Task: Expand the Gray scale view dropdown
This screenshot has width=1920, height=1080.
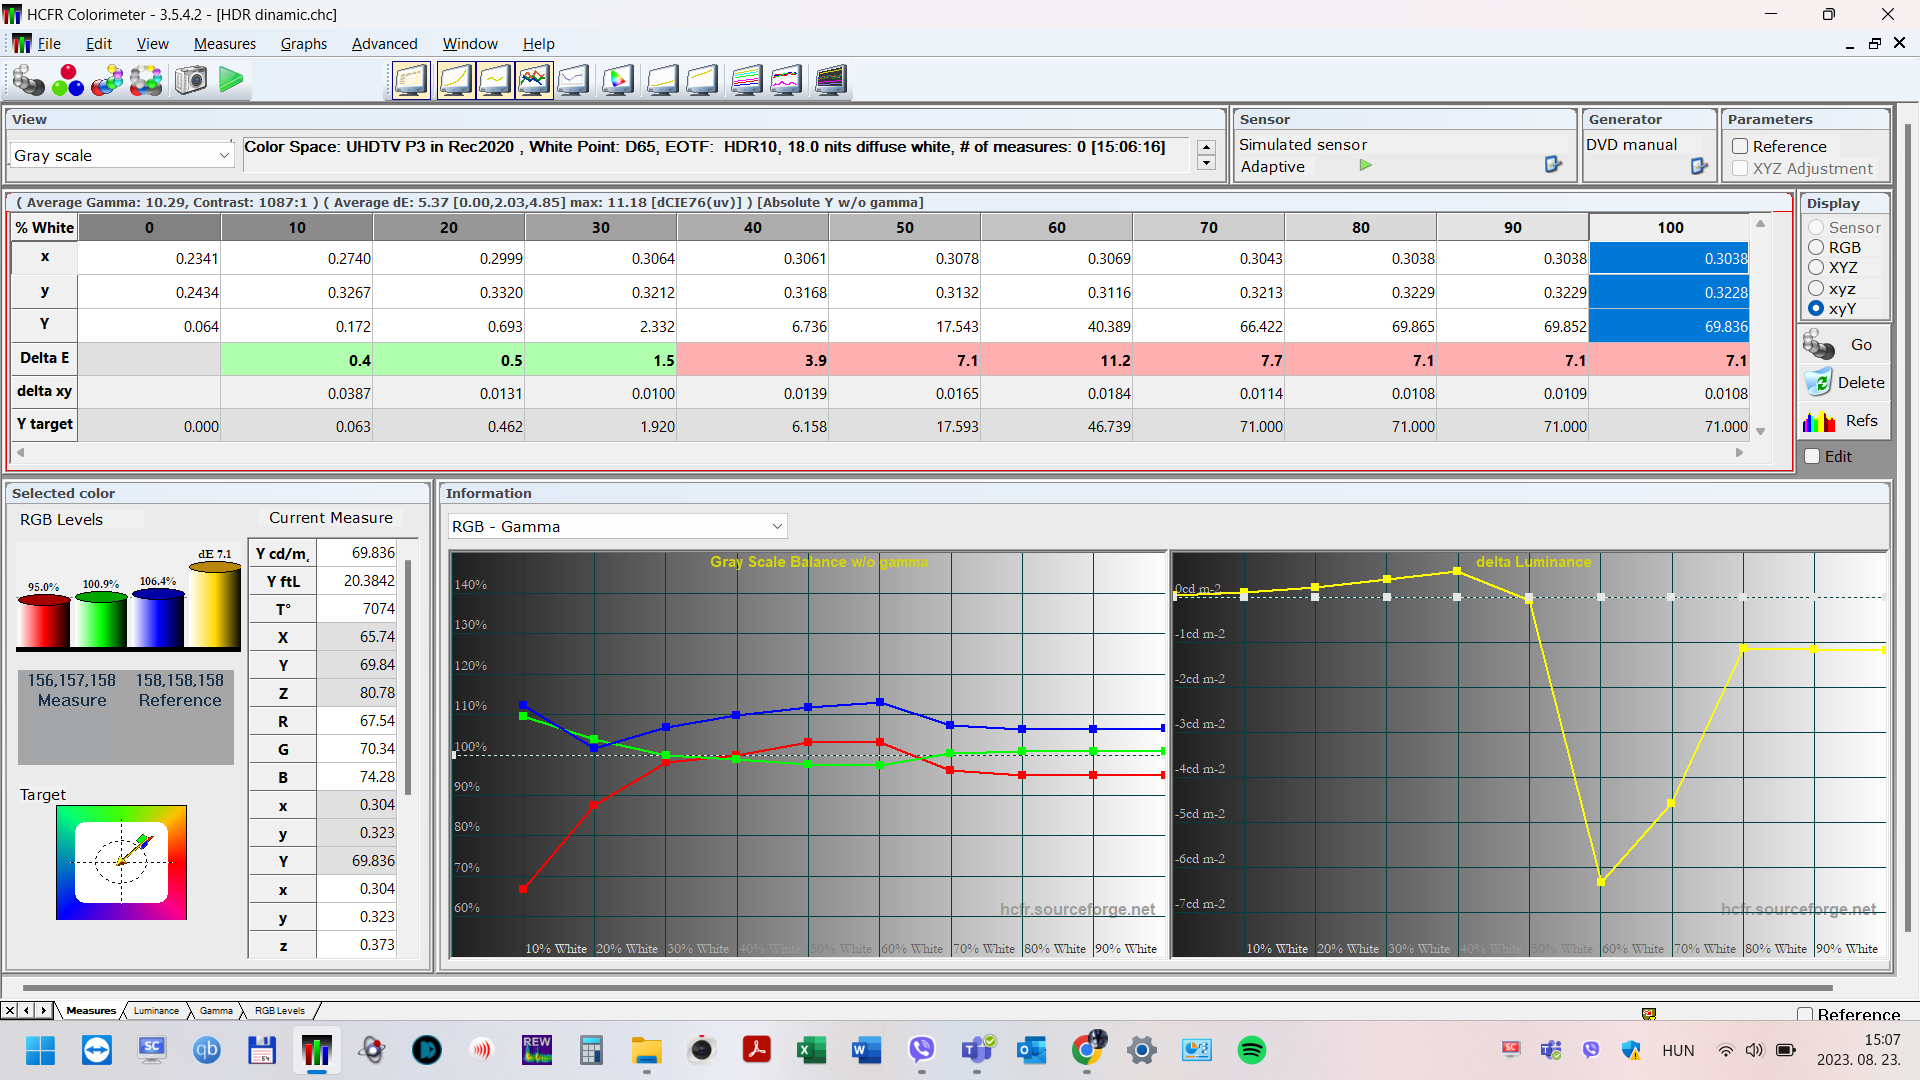Action: pos(224,156)
